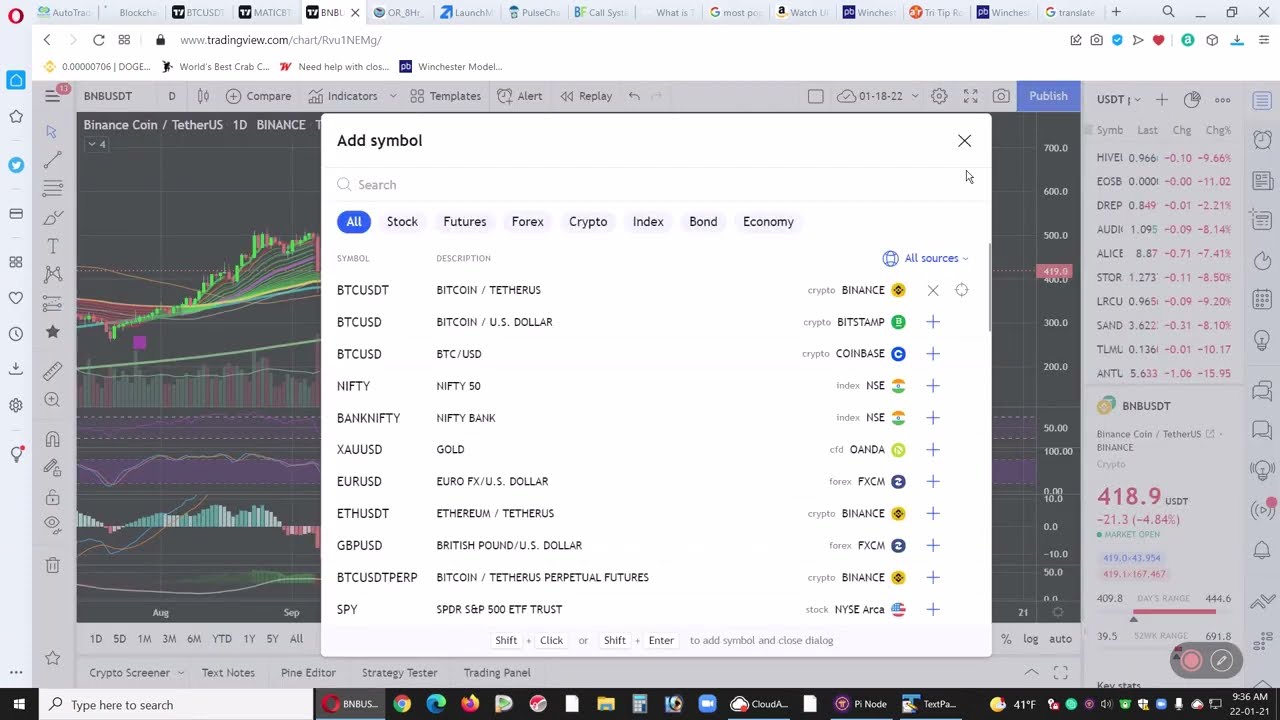Viewport: 1280px width, 720px height.
Task: Open the 01-18-22 layout dropdown
Action: click(x=878, y=96)
